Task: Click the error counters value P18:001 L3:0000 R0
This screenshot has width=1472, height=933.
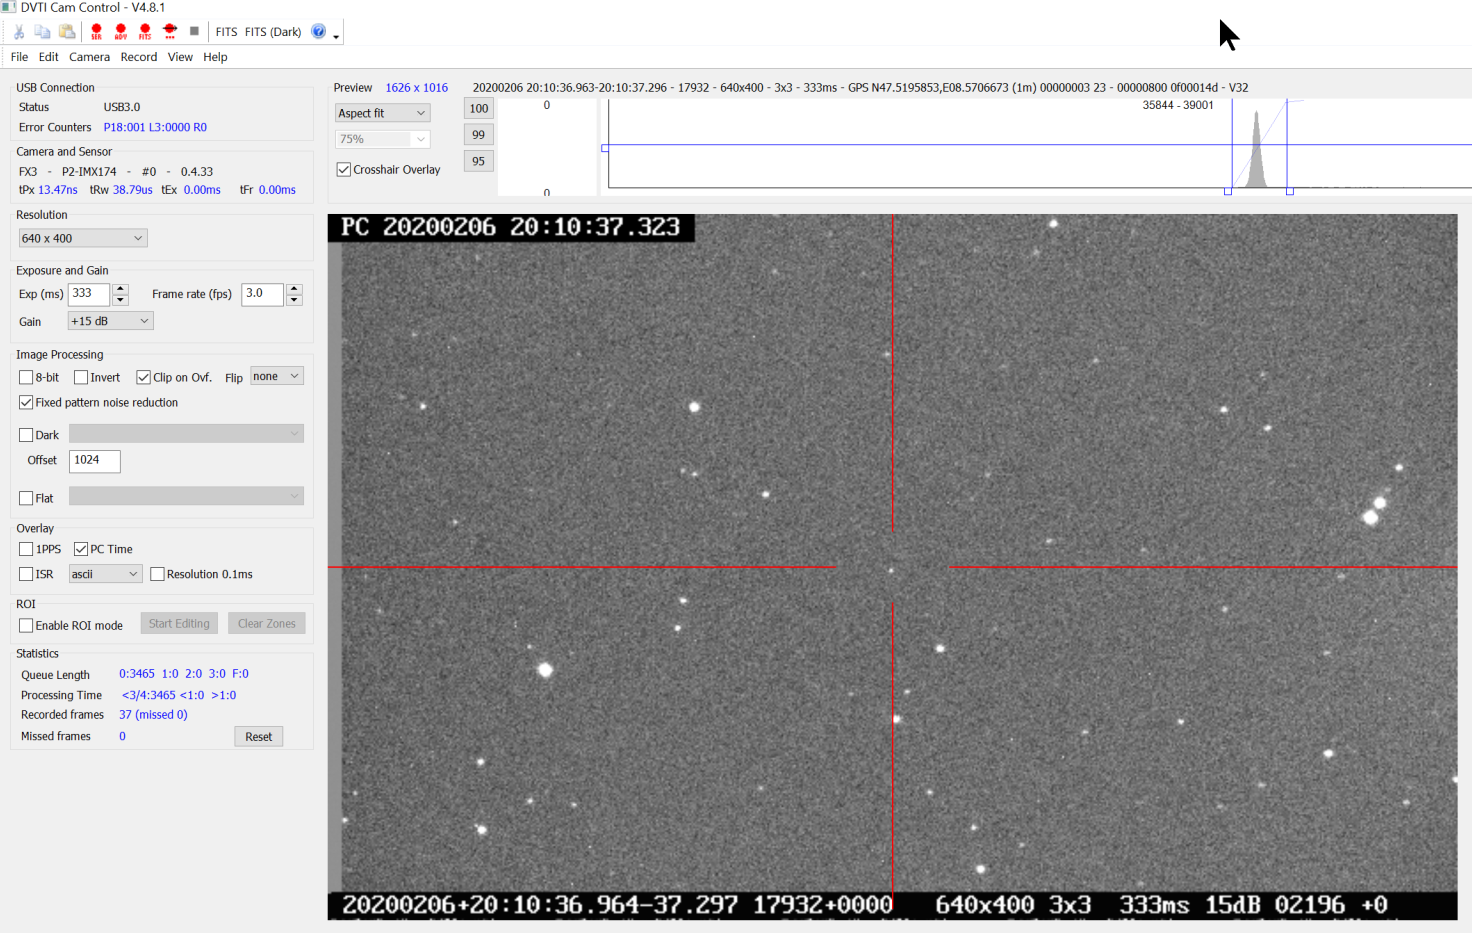Action: (x=155, y=127)
